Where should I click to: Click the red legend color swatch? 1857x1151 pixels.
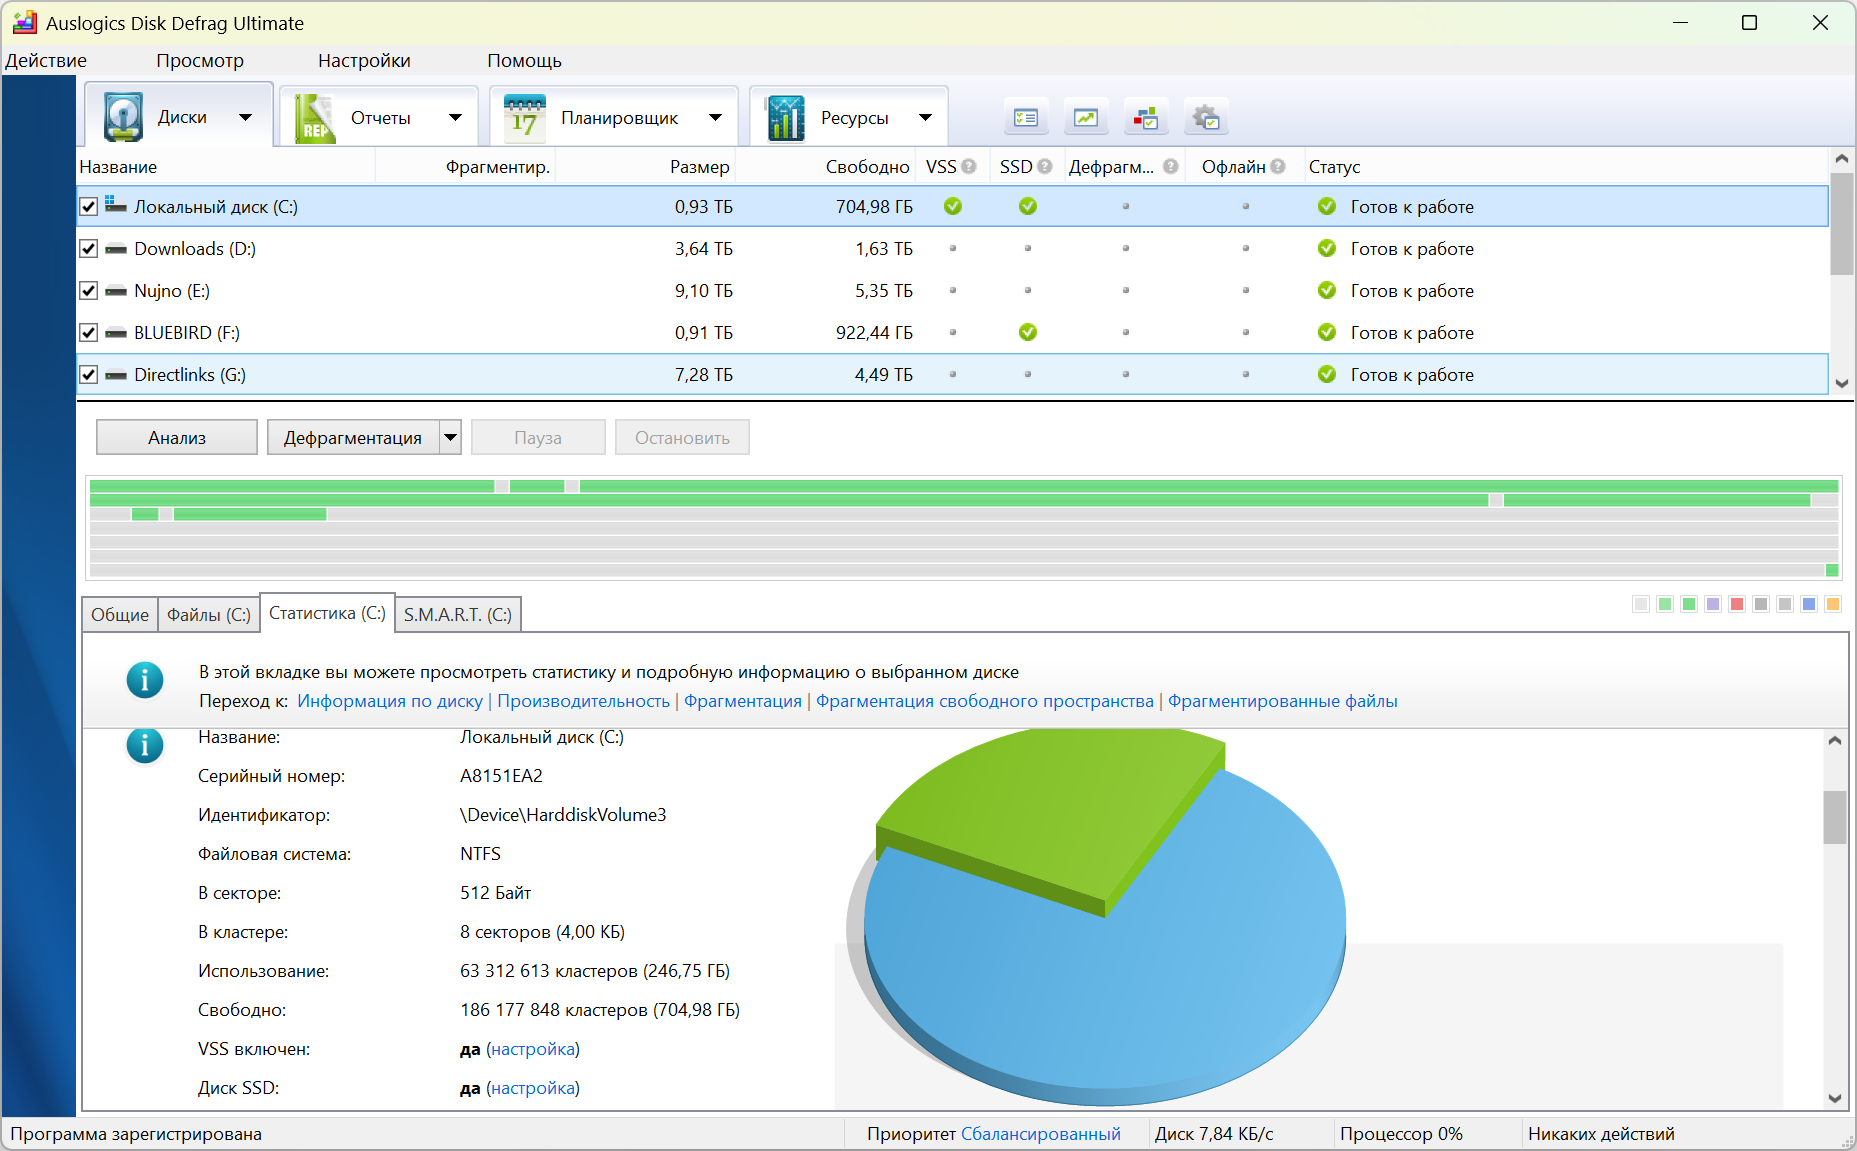(1737, 604)
